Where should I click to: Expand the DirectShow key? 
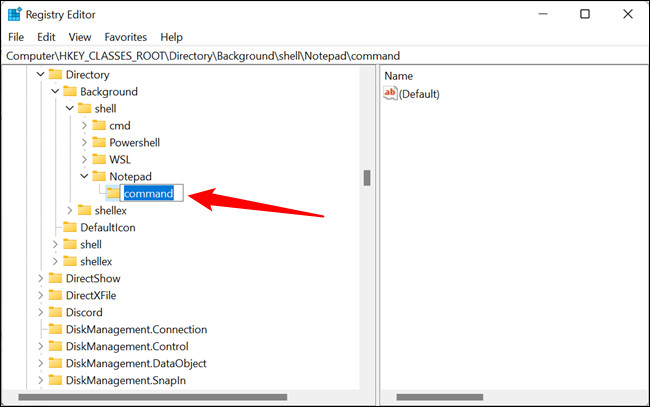tap(40, 279)
